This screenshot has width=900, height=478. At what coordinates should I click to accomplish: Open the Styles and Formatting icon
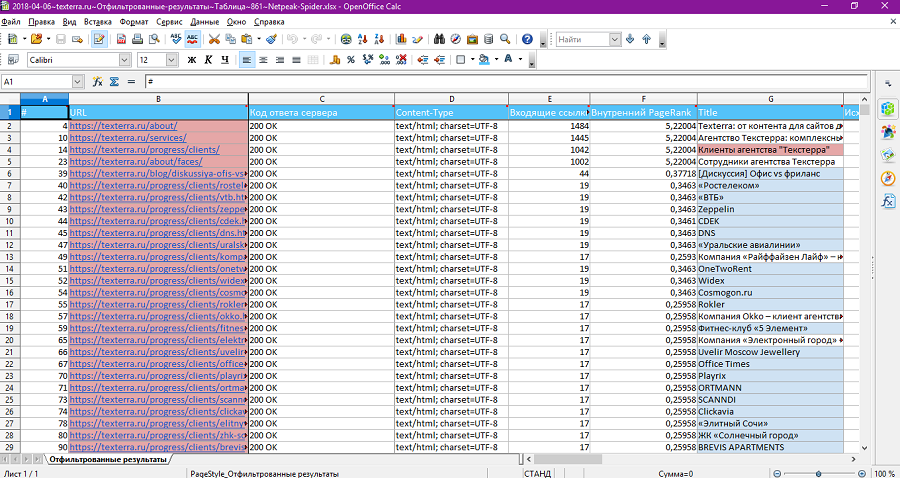click(x=13, y=59)
